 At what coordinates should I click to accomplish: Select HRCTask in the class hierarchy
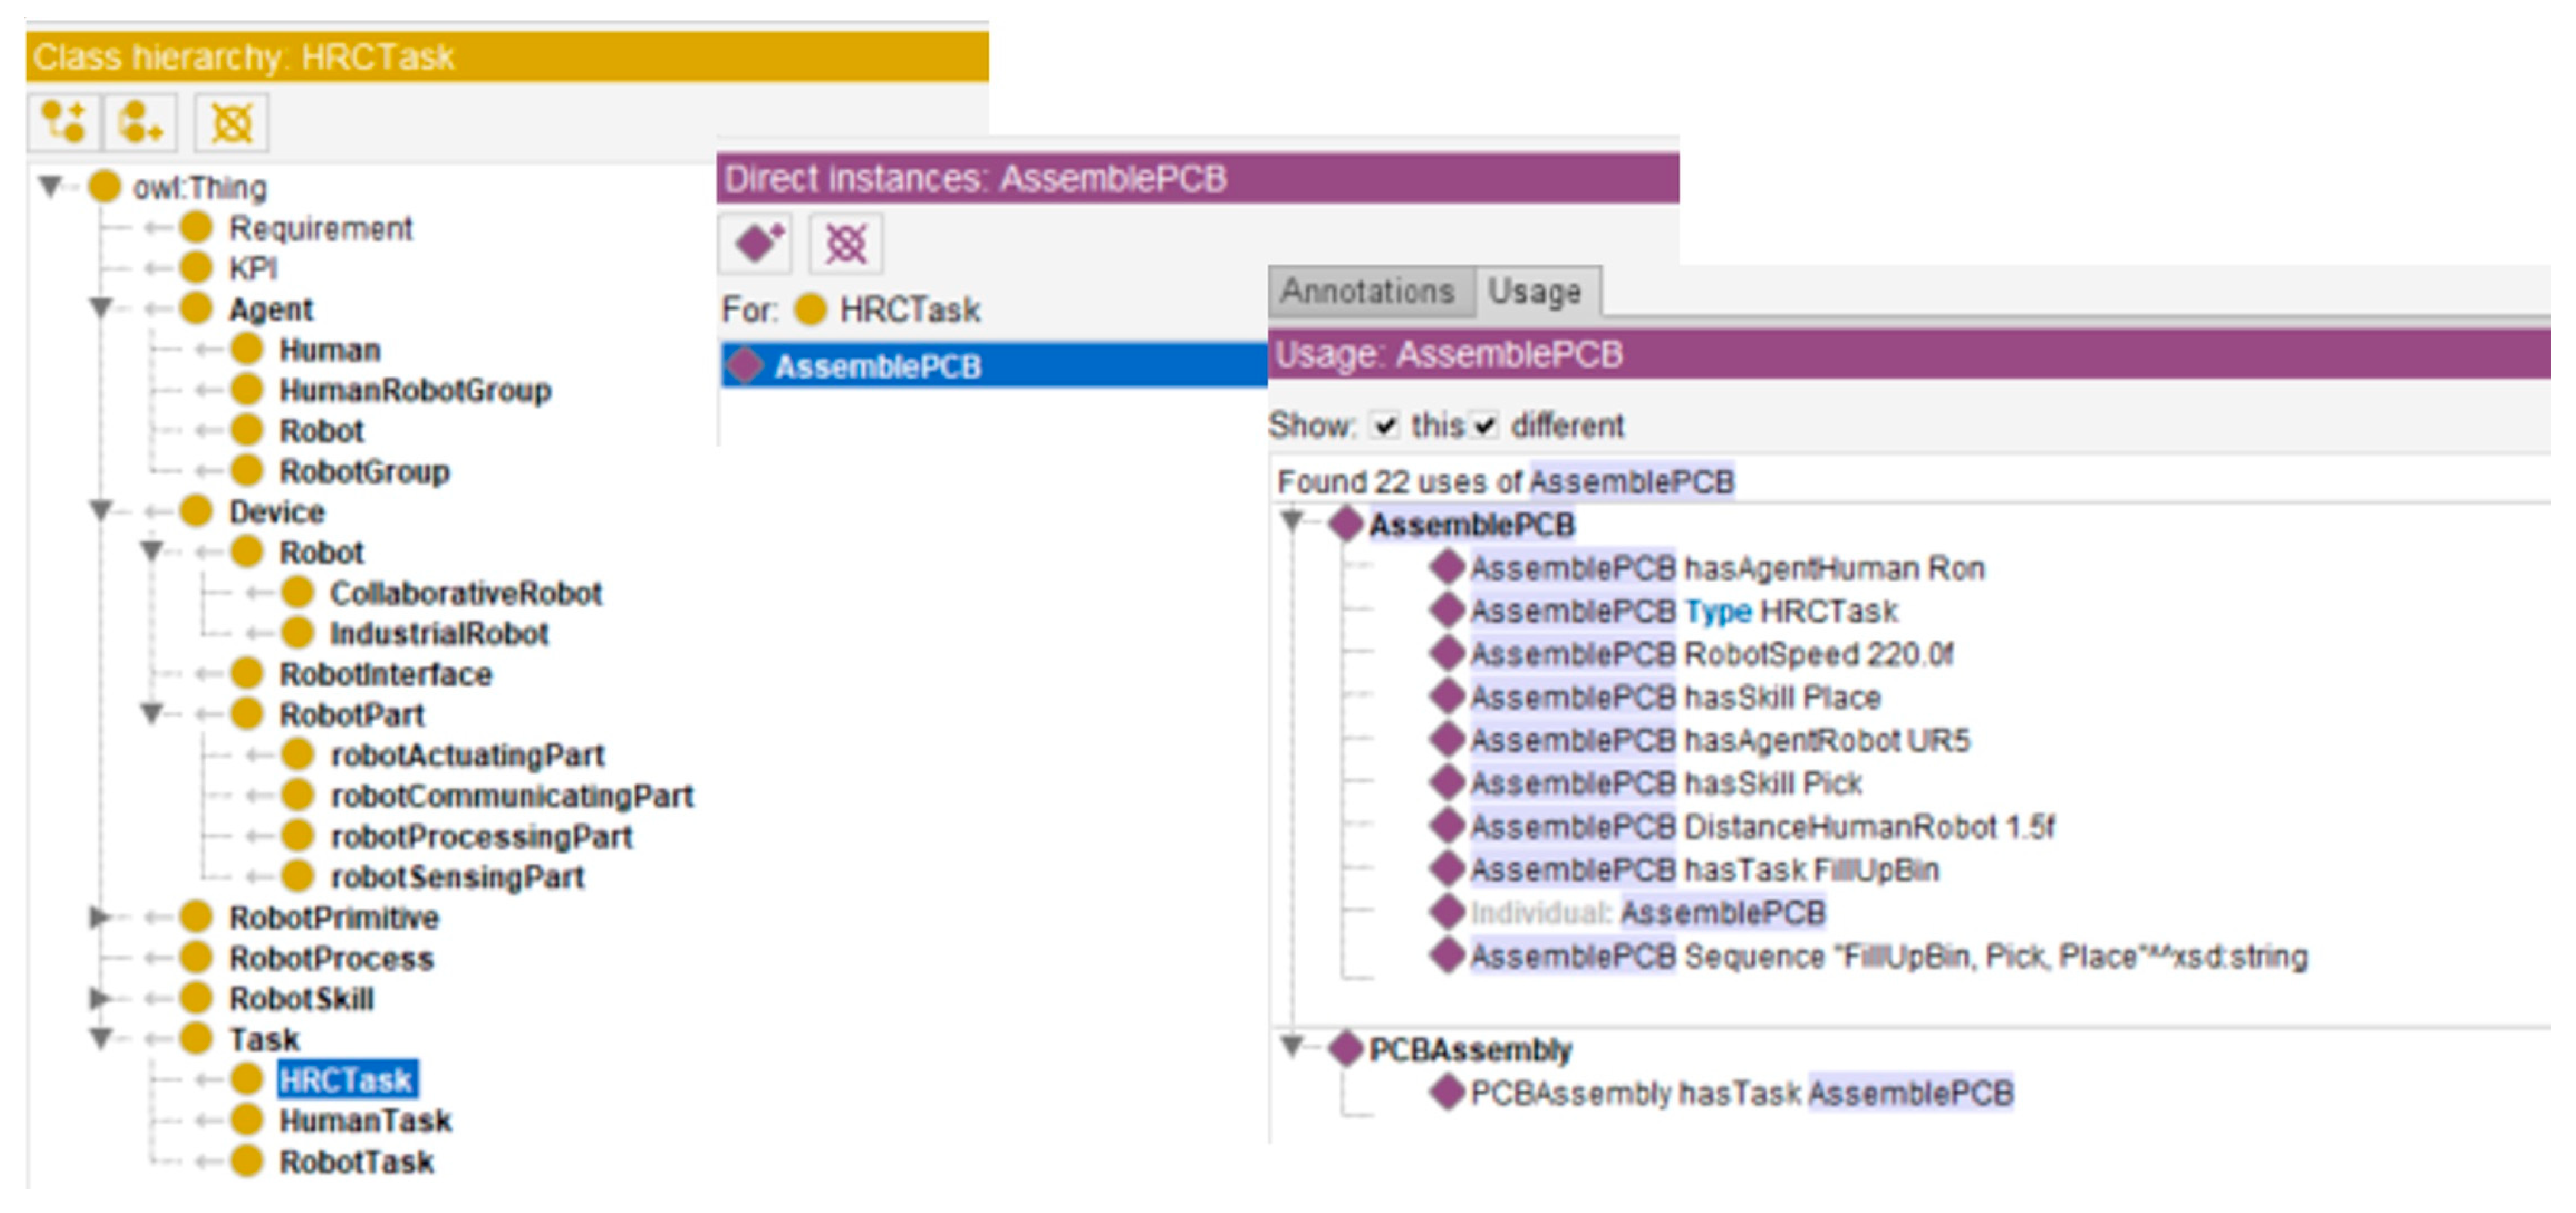(x=346, y=1080)
